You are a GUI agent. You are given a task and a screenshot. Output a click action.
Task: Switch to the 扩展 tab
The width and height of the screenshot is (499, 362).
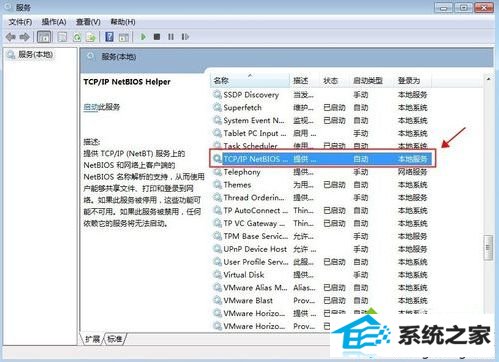pyautogui.click(x=92, y=339)
